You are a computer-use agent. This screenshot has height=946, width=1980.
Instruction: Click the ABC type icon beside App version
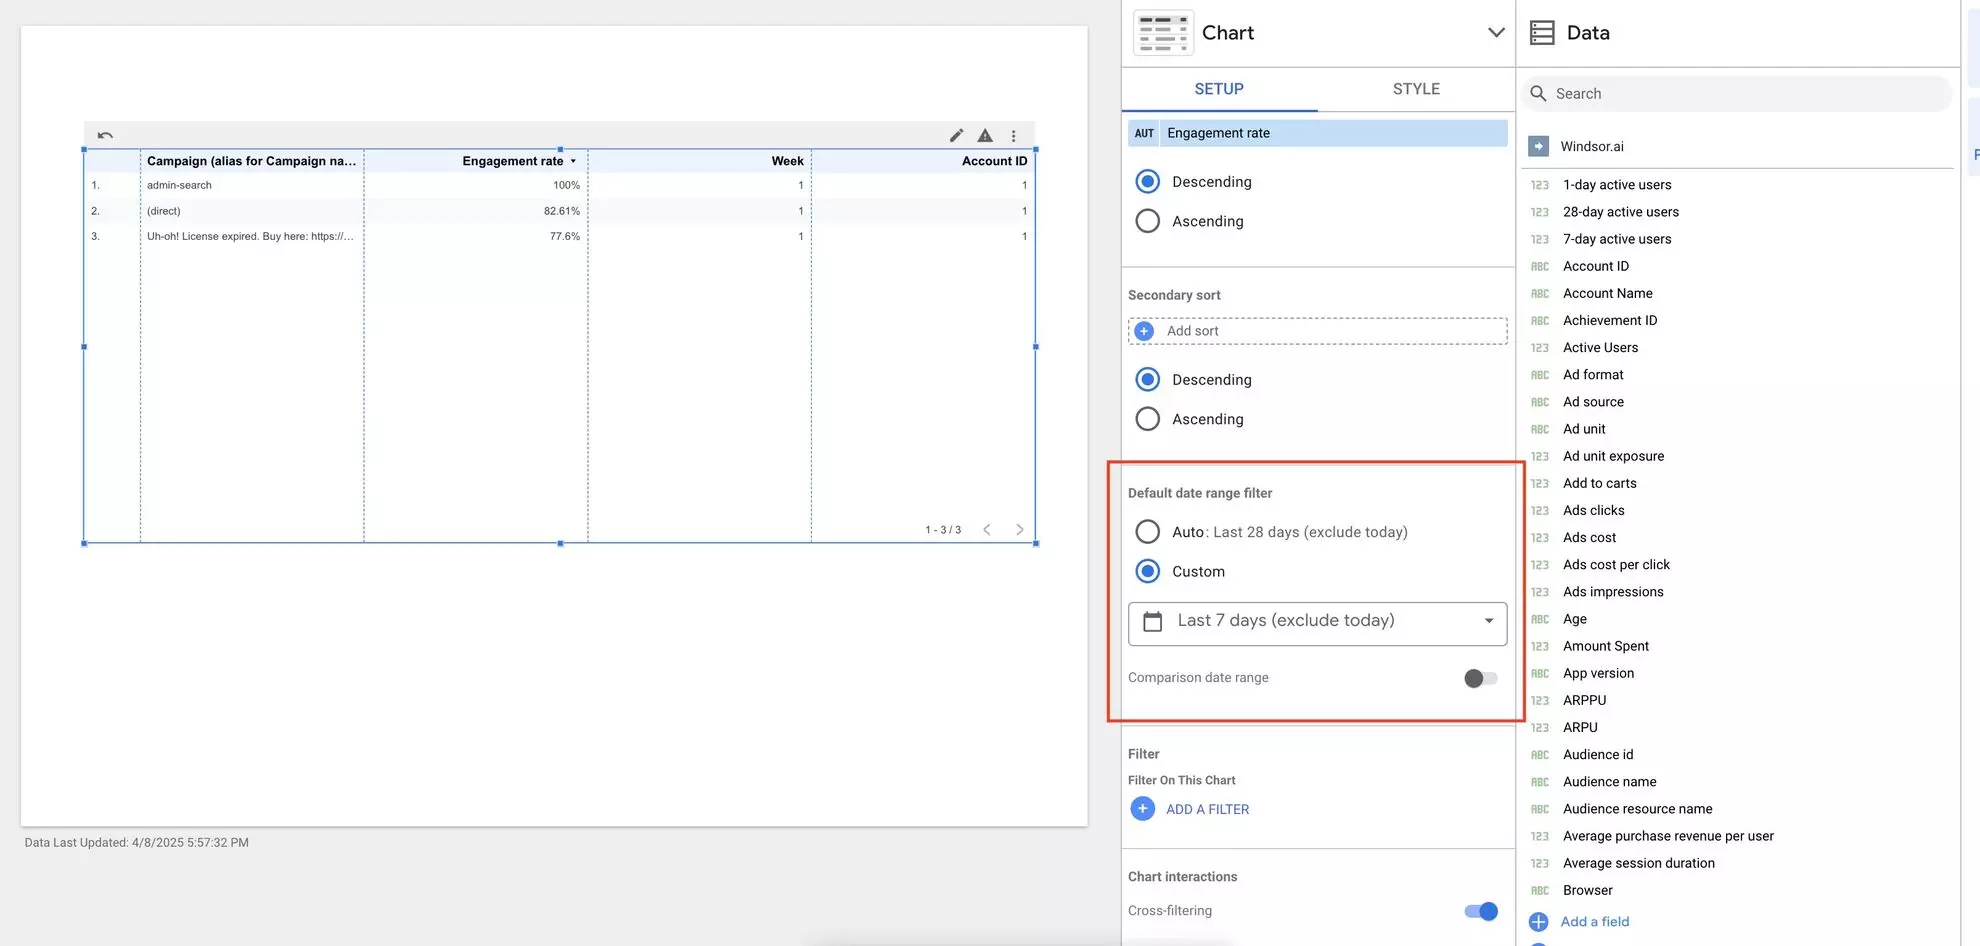click(1540, 674)
